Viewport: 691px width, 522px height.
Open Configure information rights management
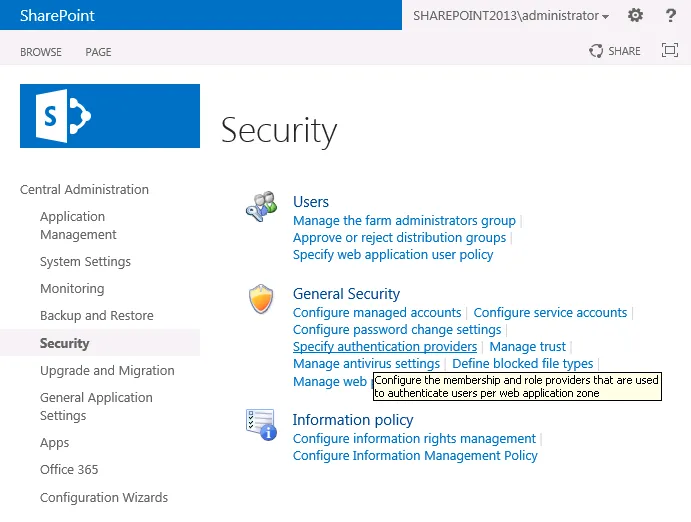point(415,438)
